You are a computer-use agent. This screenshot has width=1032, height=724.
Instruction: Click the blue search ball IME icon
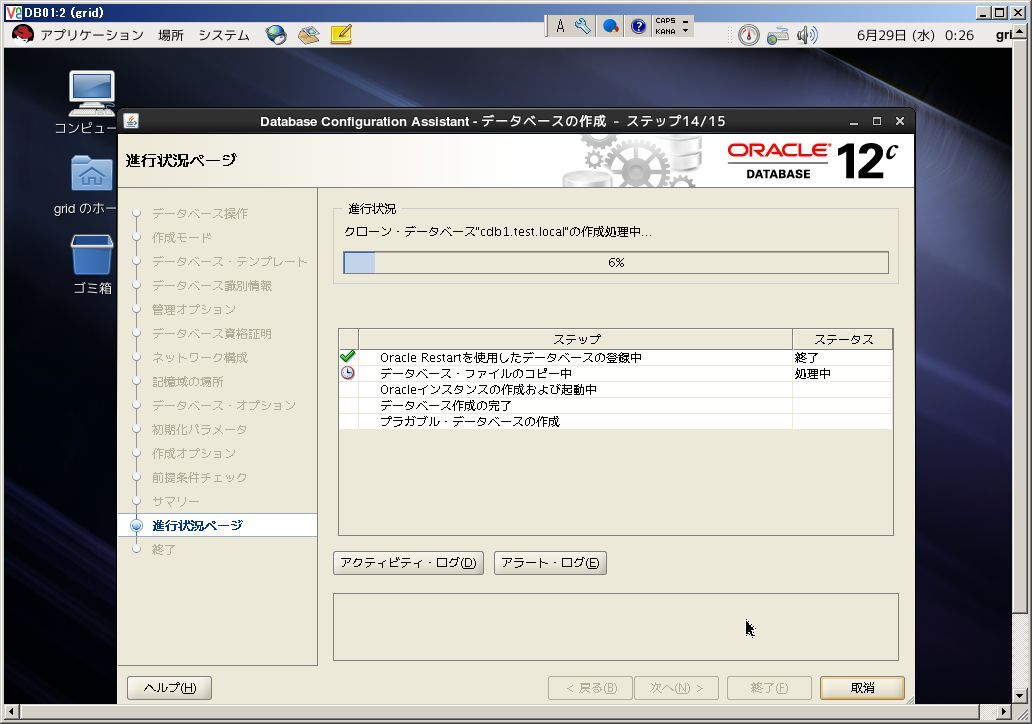611,26
